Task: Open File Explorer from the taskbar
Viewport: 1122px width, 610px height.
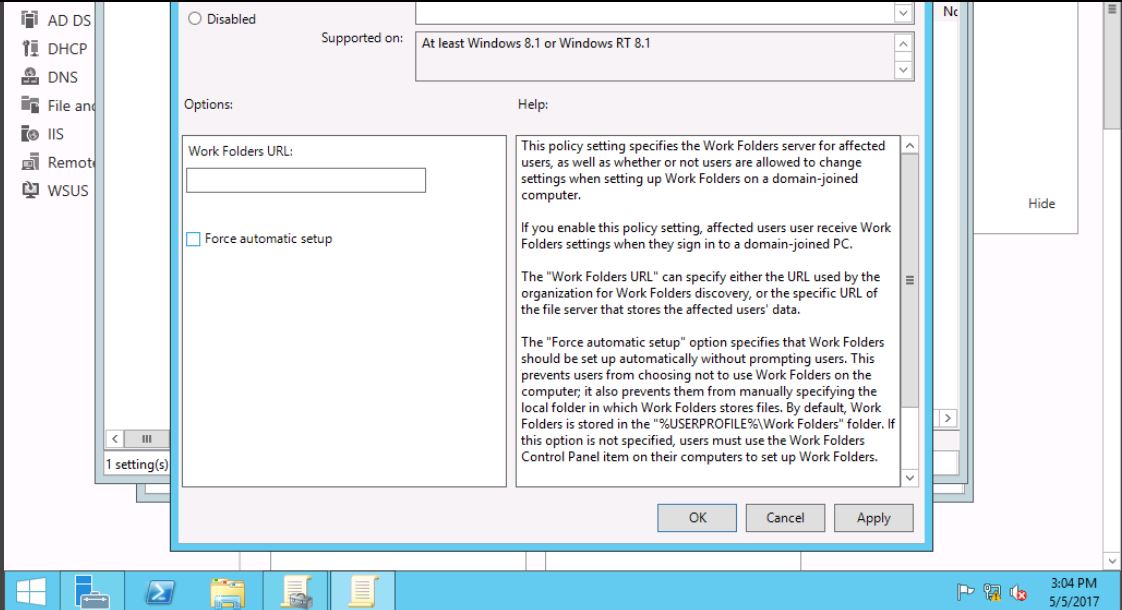Action: (230, 589)
